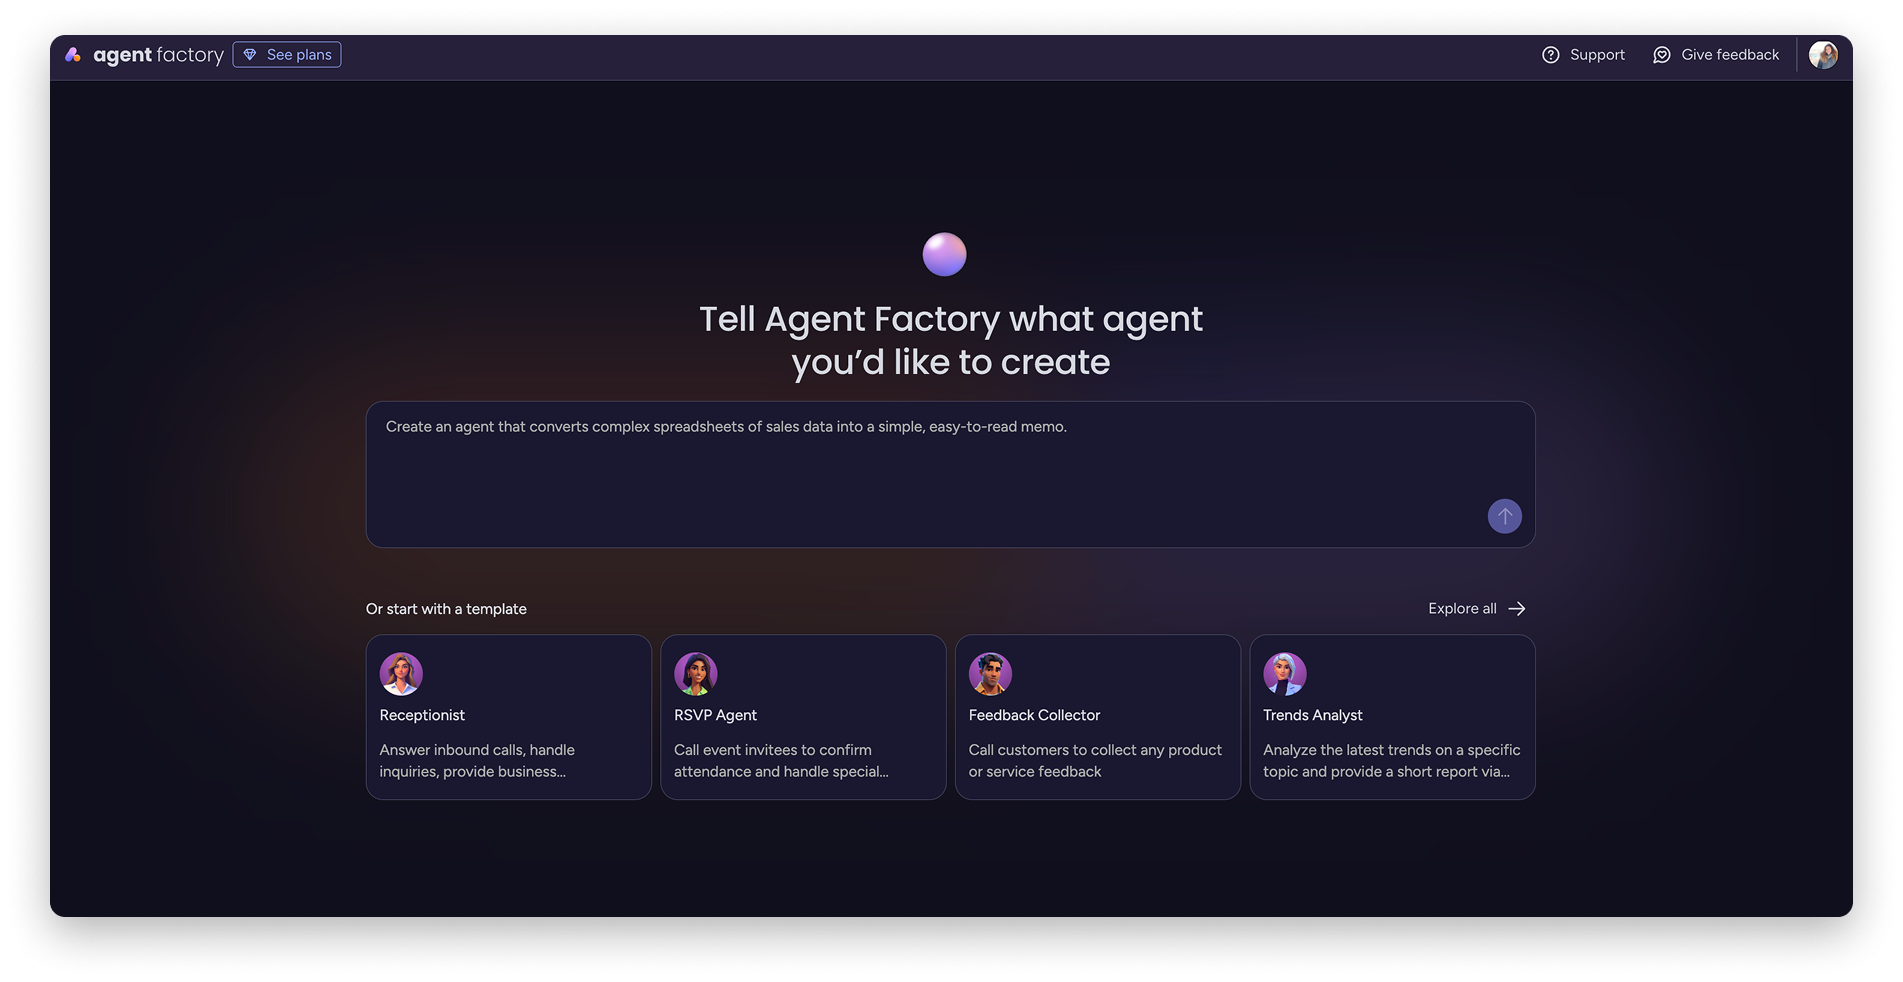The image size is (1903, 982).
Task: Click the glowing purple orb
Action: (x=944, y=254)
